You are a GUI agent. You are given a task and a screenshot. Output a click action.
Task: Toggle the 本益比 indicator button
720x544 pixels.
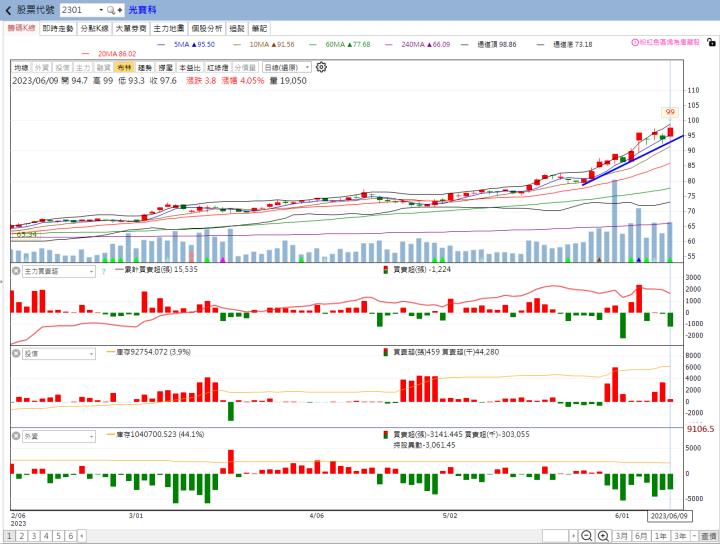pos(190,67)
